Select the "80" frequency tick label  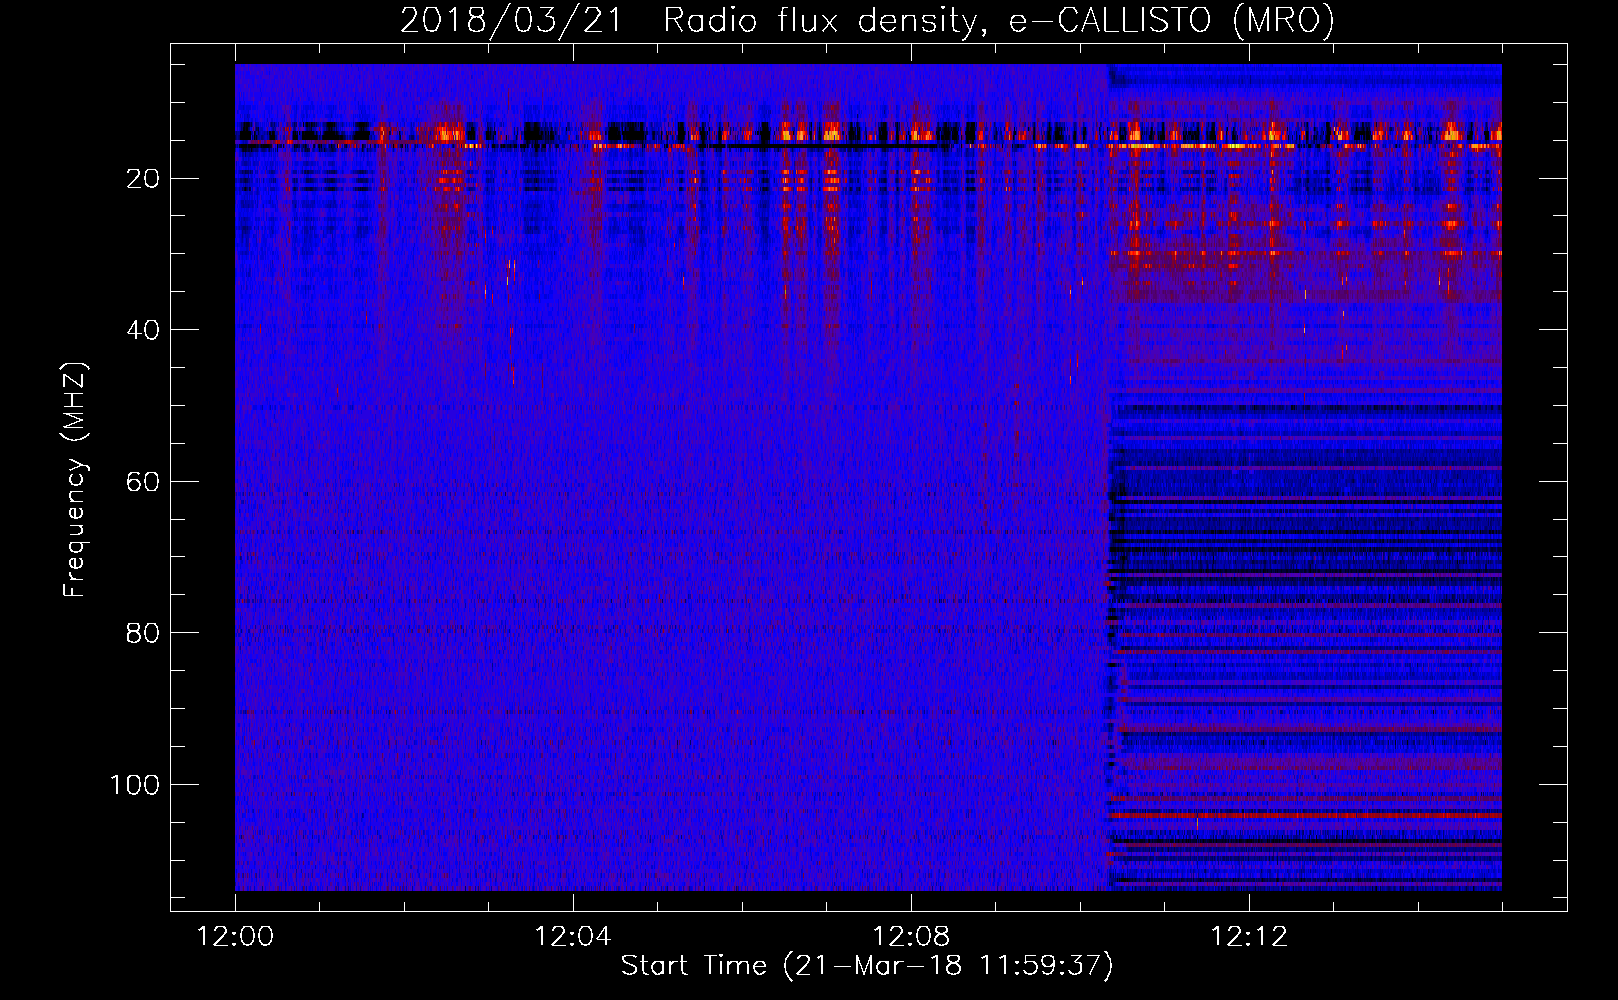click(x=143, y=633)
